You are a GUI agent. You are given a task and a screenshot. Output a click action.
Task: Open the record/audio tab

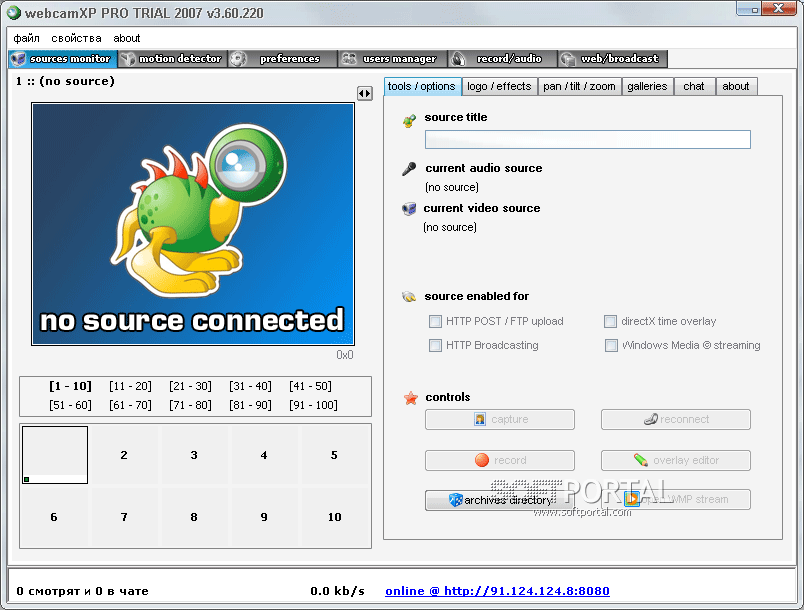point(502,59)
